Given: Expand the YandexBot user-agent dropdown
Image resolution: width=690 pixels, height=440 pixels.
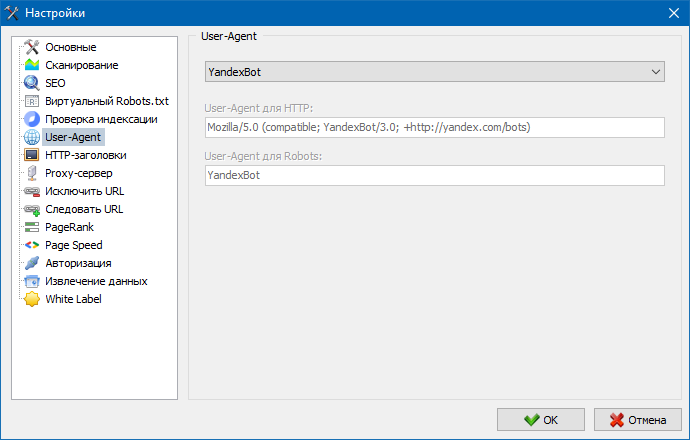Looking at the screenshot, I should [435, 72].
